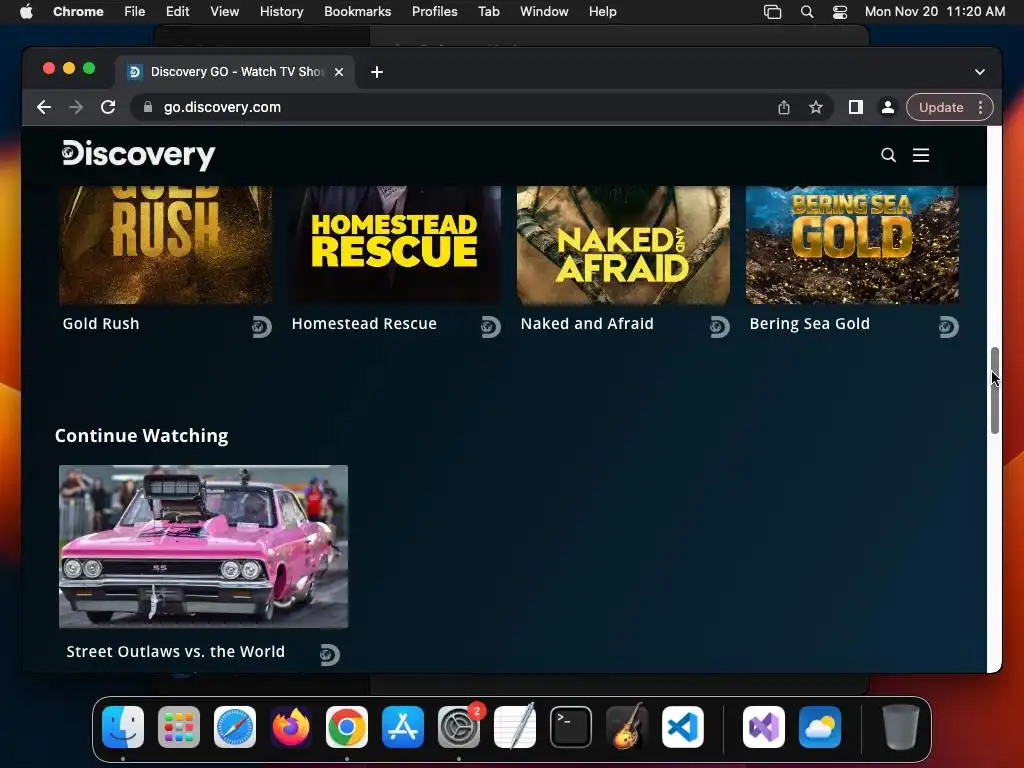Image resolution: width=1024 pixels, height=768 pixels.
Task: Click the Gold Rush title link
Action: coord(101,323)
